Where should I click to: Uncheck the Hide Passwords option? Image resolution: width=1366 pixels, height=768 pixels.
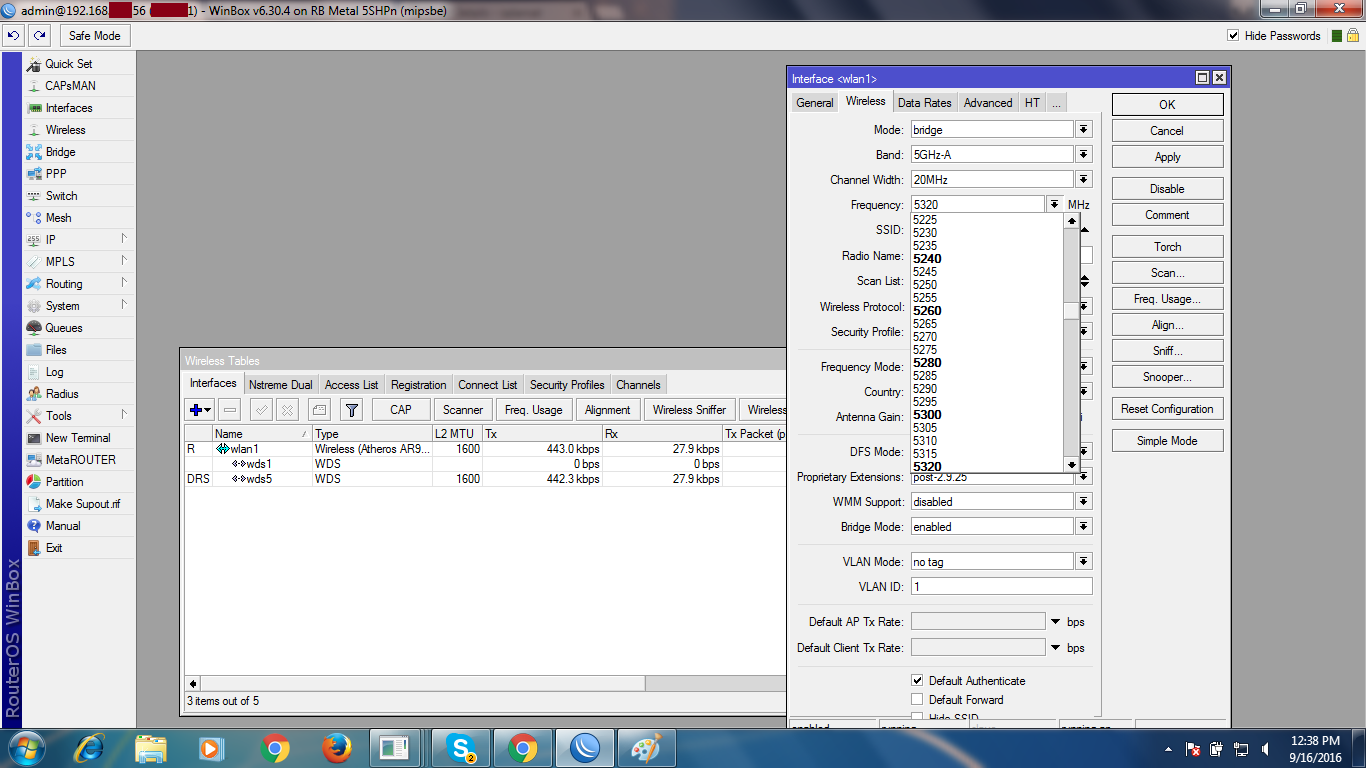point(1234,35)
